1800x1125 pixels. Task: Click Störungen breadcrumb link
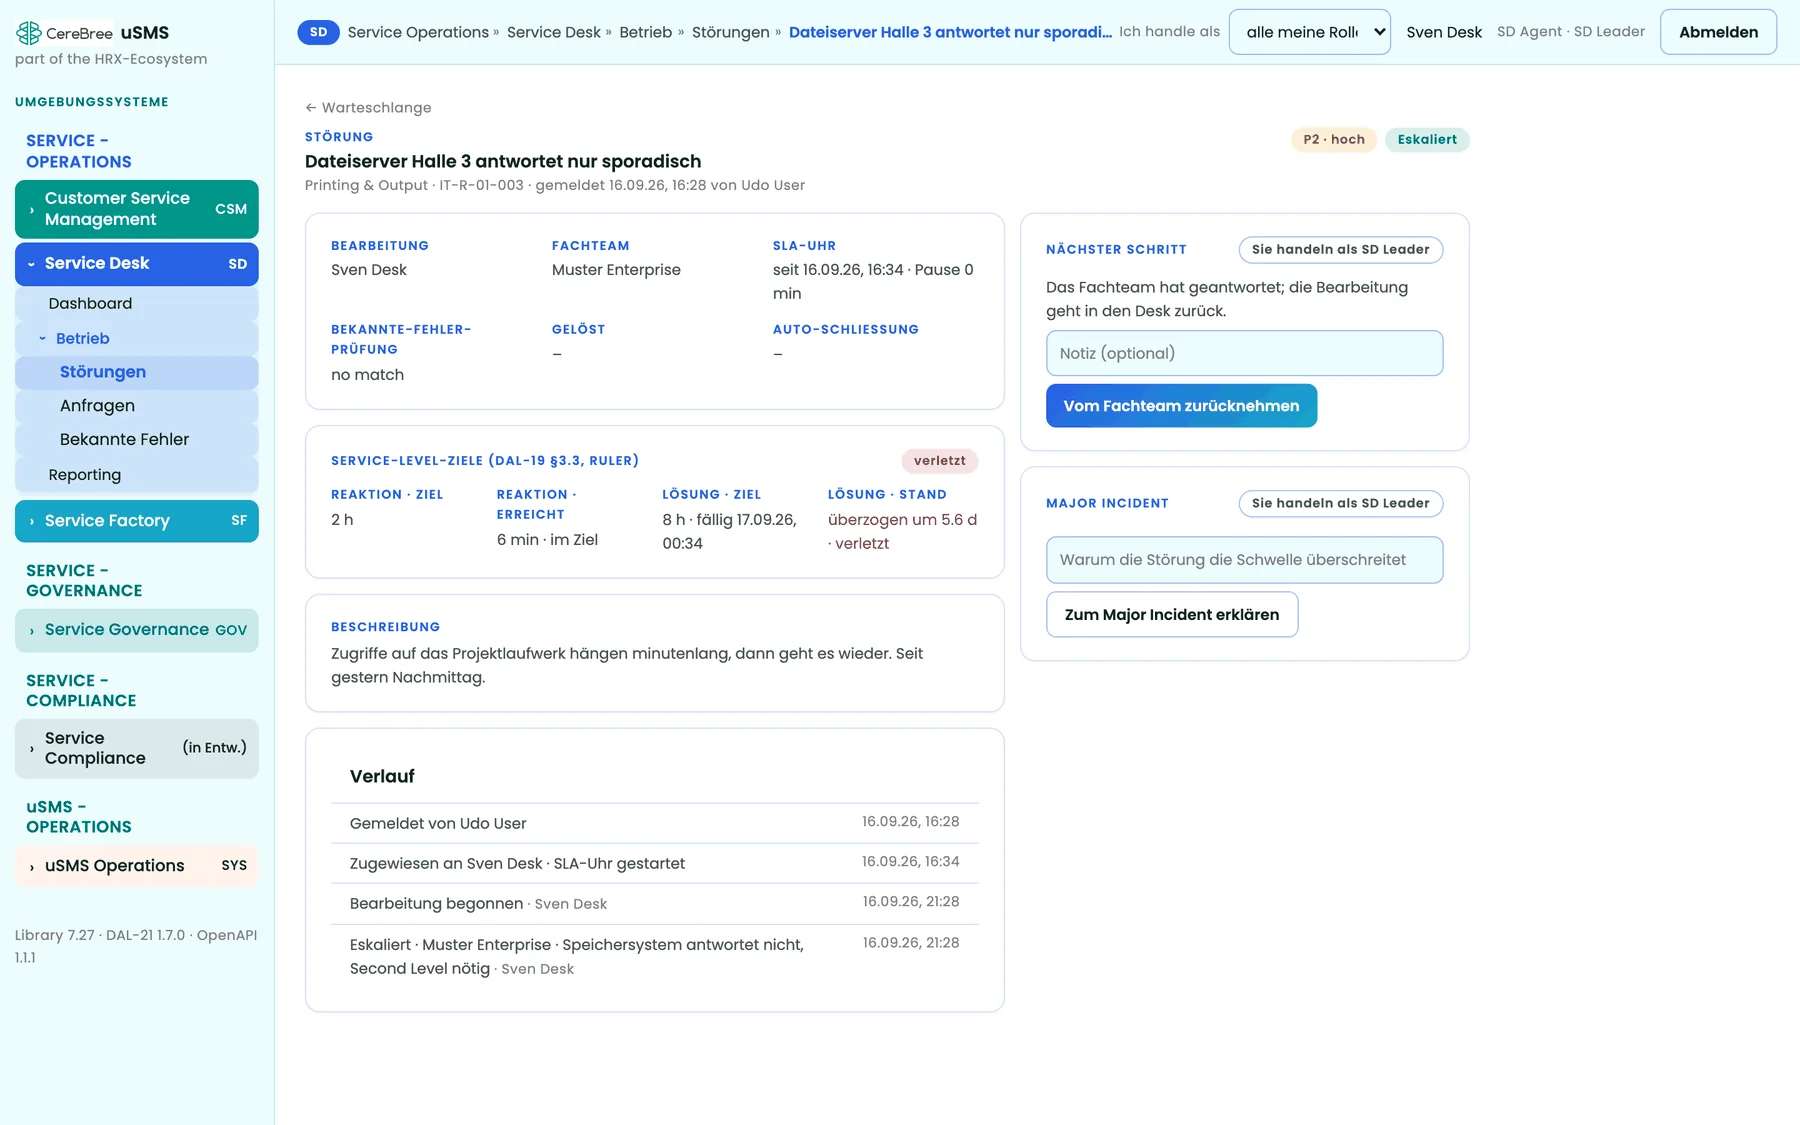point(730,32)
